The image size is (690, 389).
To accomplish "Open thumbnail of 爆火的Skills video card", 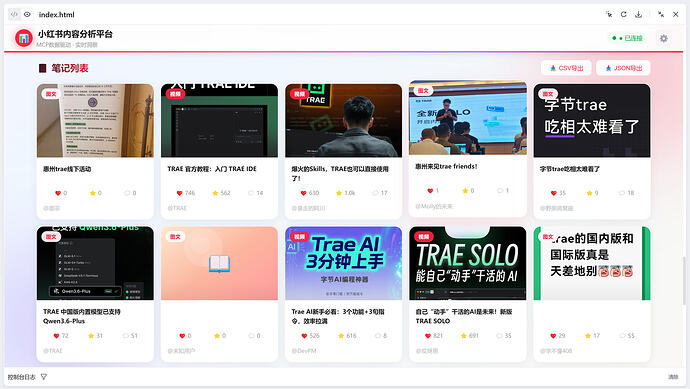I will [x=343, y=121].
